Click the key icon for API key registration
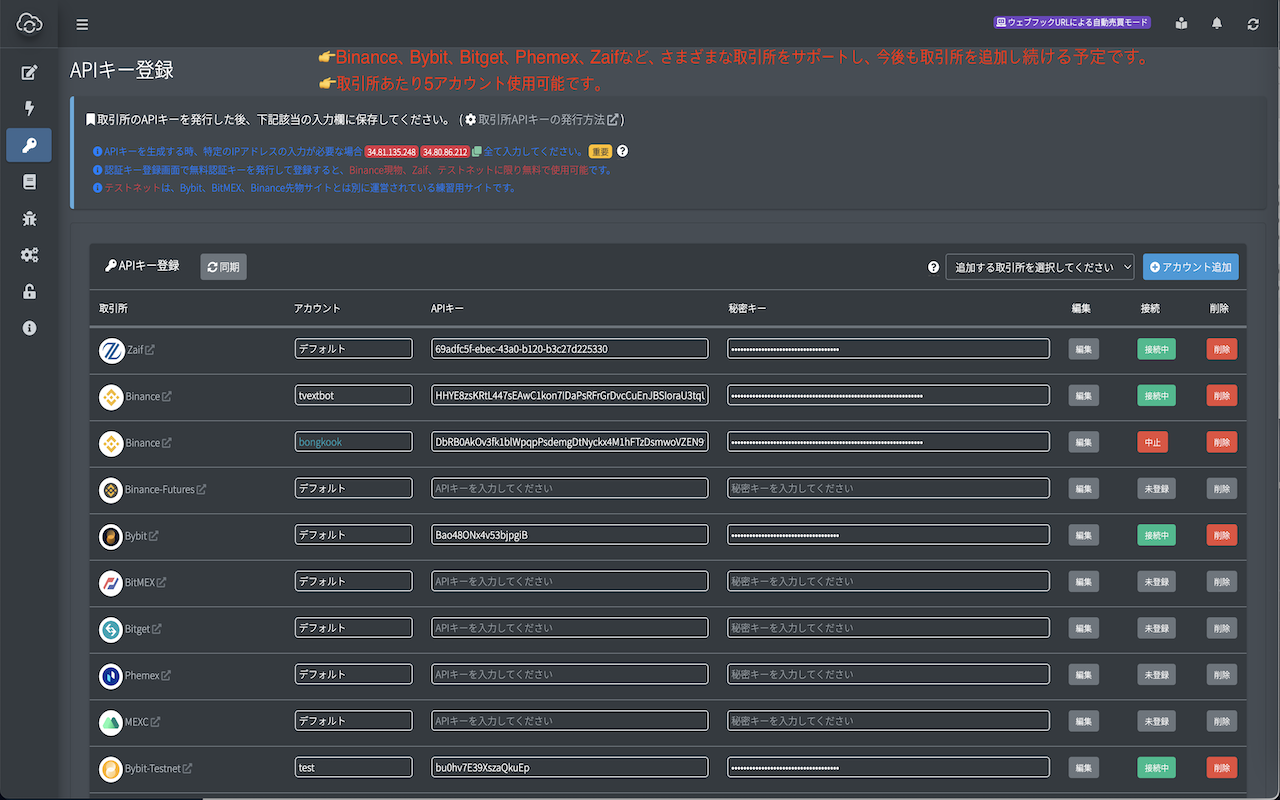Viewport: 1280px width, 800px height. click(x=29, y=145)
